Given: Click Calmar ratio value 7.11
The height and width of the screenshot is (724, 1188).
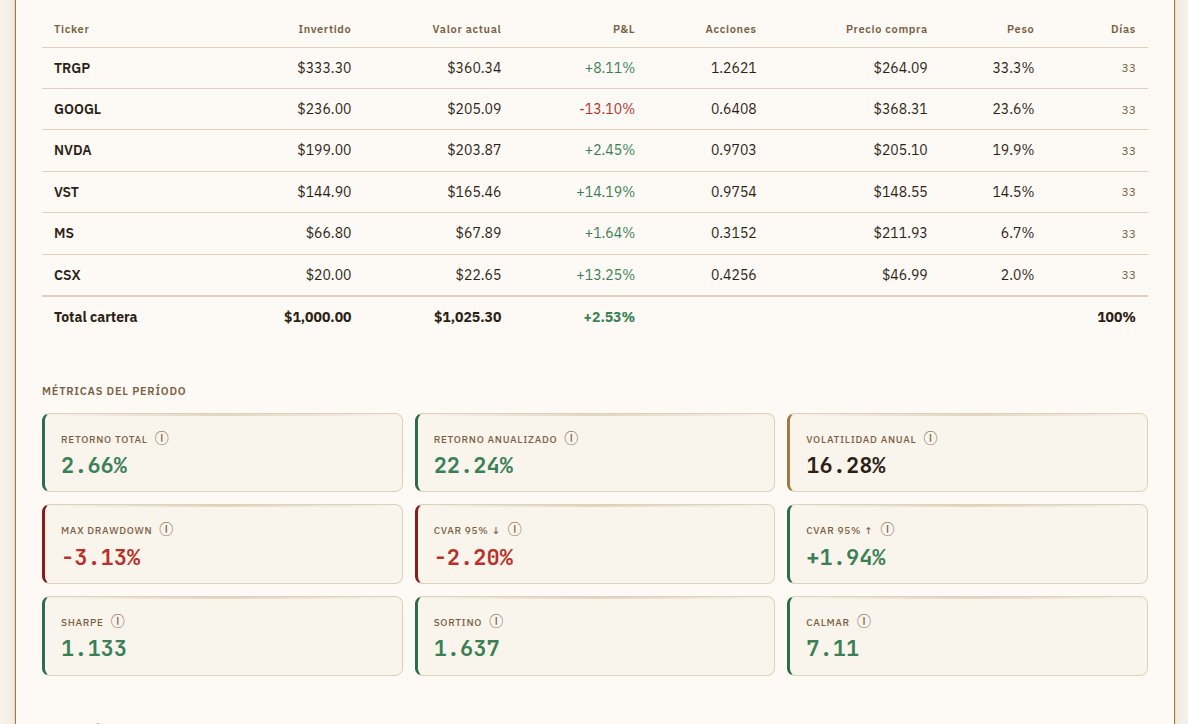Looking at the screenshot, I should tap(833, 648).
